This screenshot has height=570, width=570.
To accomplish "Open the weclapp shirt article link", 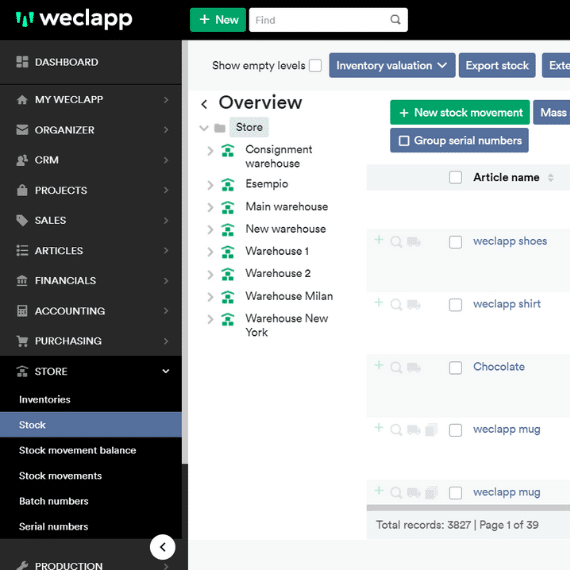I will tap(507, 304).
